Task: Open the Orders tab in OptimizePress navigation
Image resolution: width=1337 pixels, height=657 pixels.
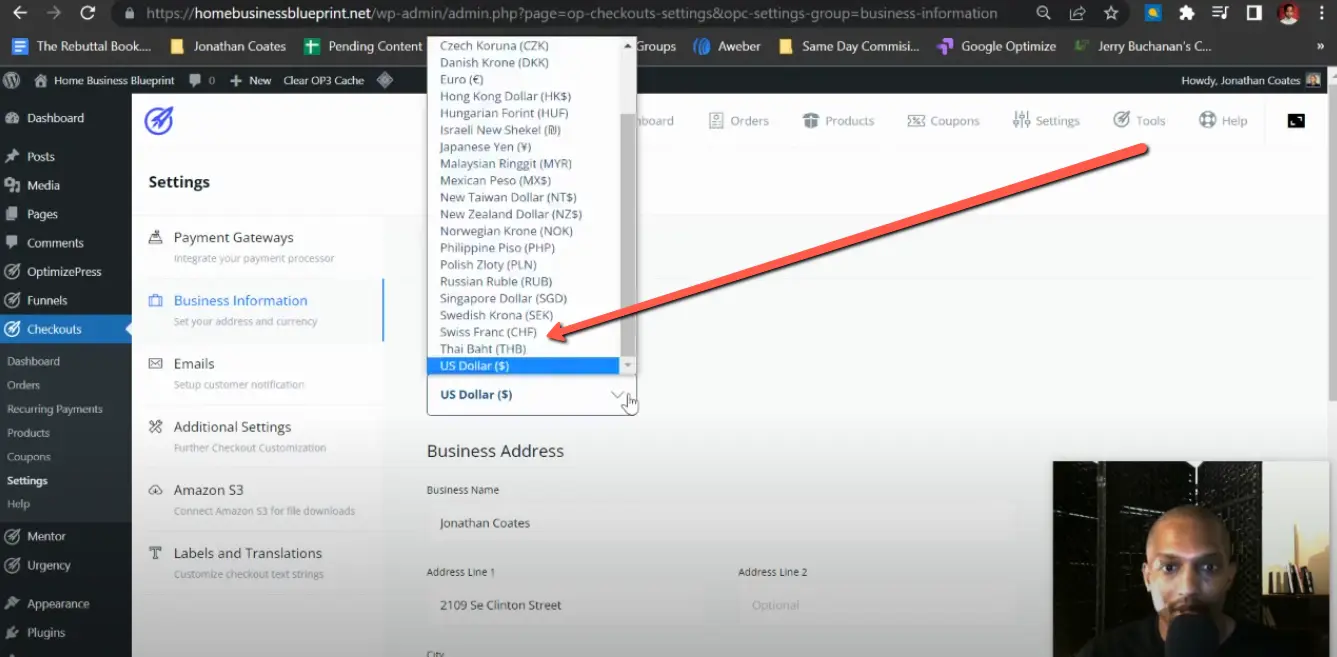Action: tap(739, 120)
